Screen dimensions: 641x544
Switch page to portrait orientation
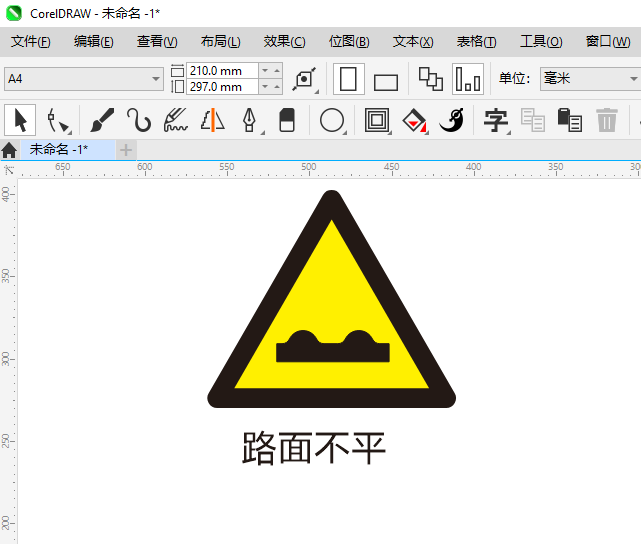[348, 79]
